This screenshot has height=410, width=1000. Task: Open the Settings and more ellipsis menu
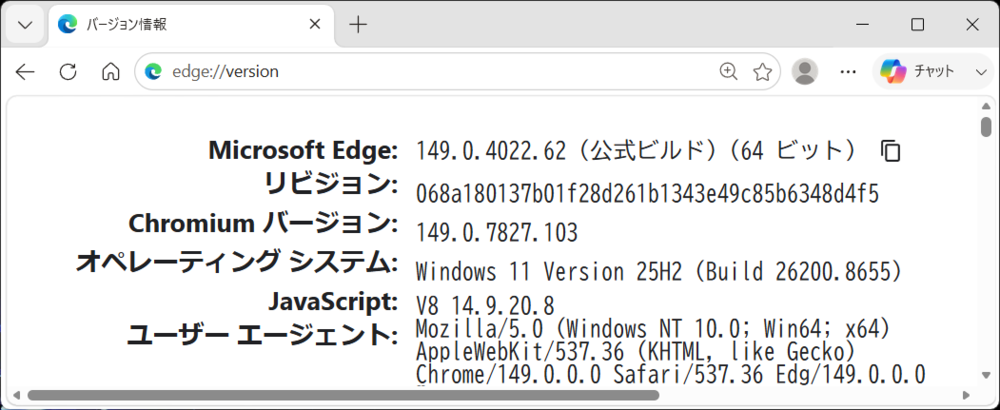tap(848, 71)
